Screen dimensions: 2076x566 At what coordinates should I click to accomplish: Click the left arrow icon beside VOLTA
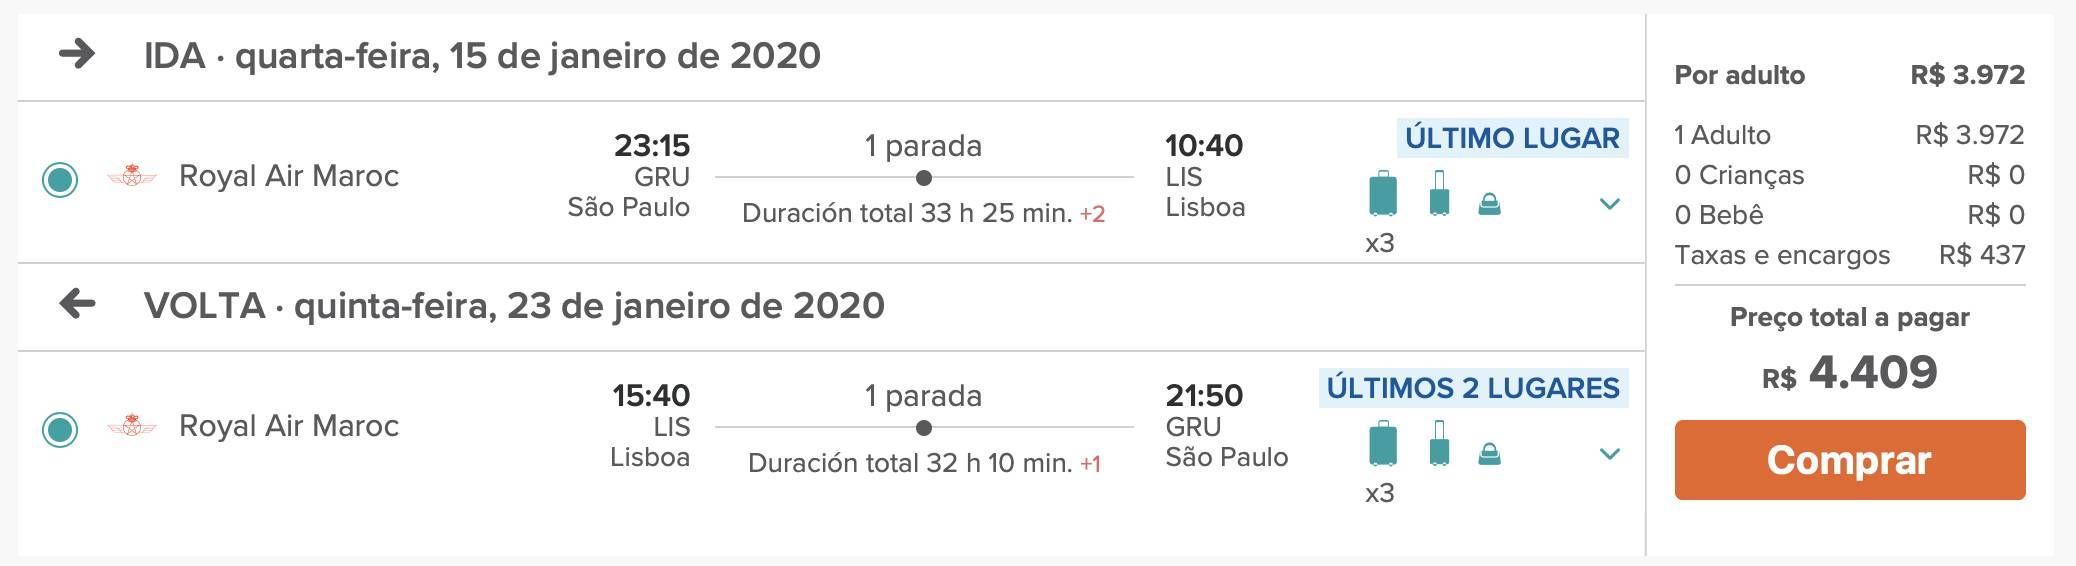(x=77, y=303)
